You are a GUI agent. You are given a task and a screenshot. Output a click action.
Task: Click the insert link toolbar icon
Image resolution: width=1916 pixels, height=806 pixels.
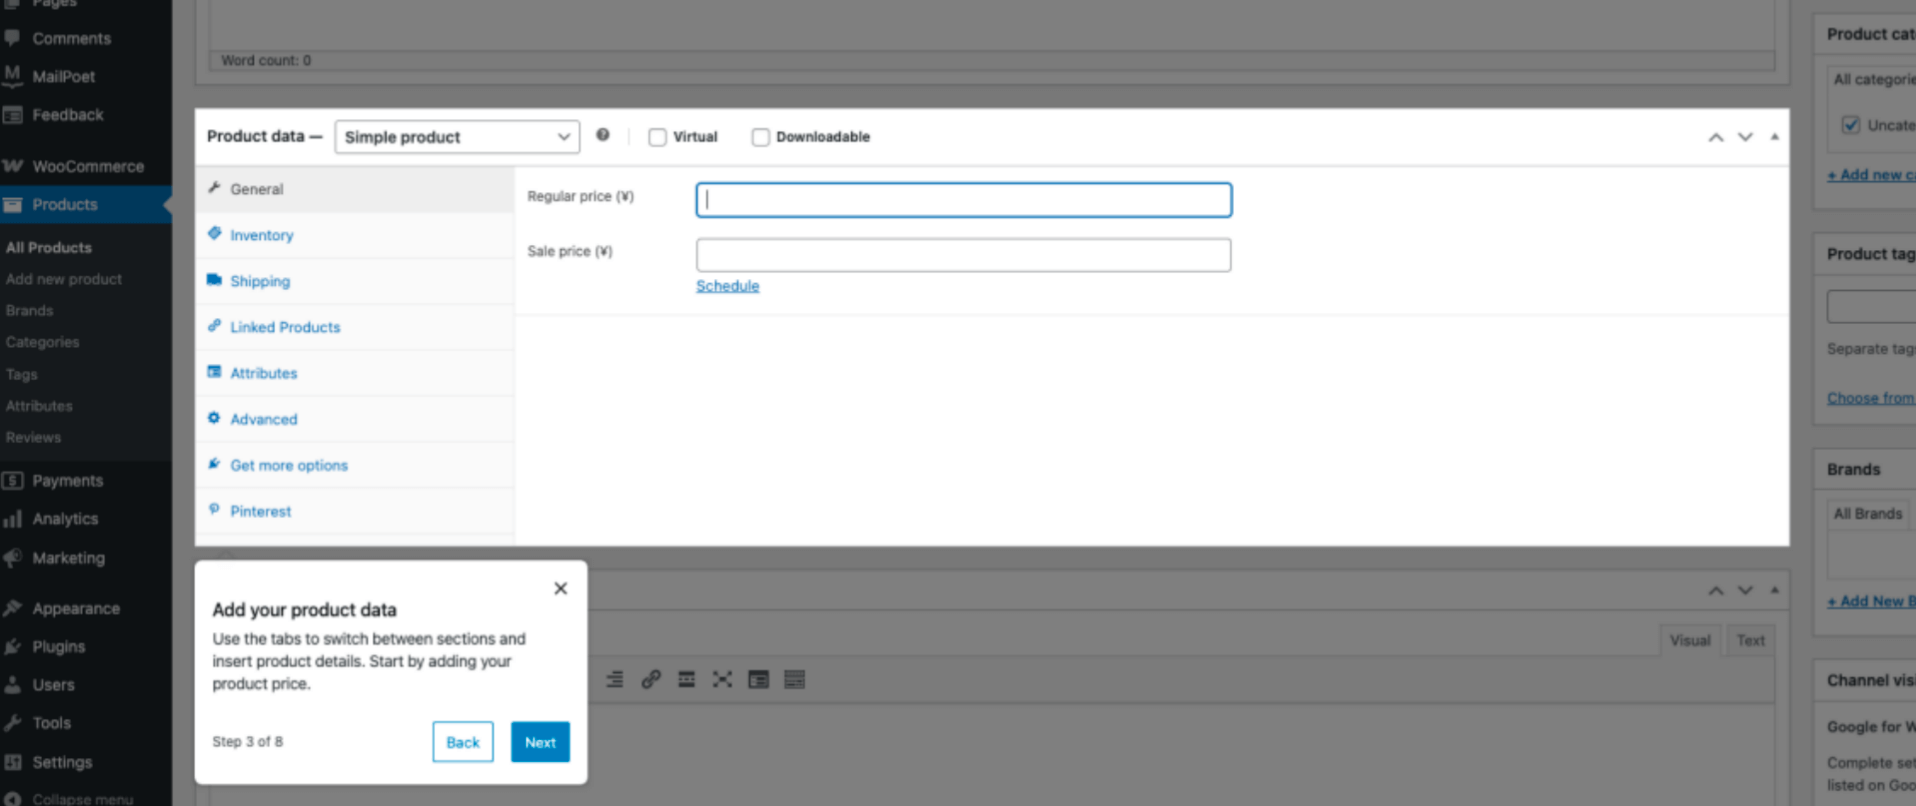coord(651,680)
